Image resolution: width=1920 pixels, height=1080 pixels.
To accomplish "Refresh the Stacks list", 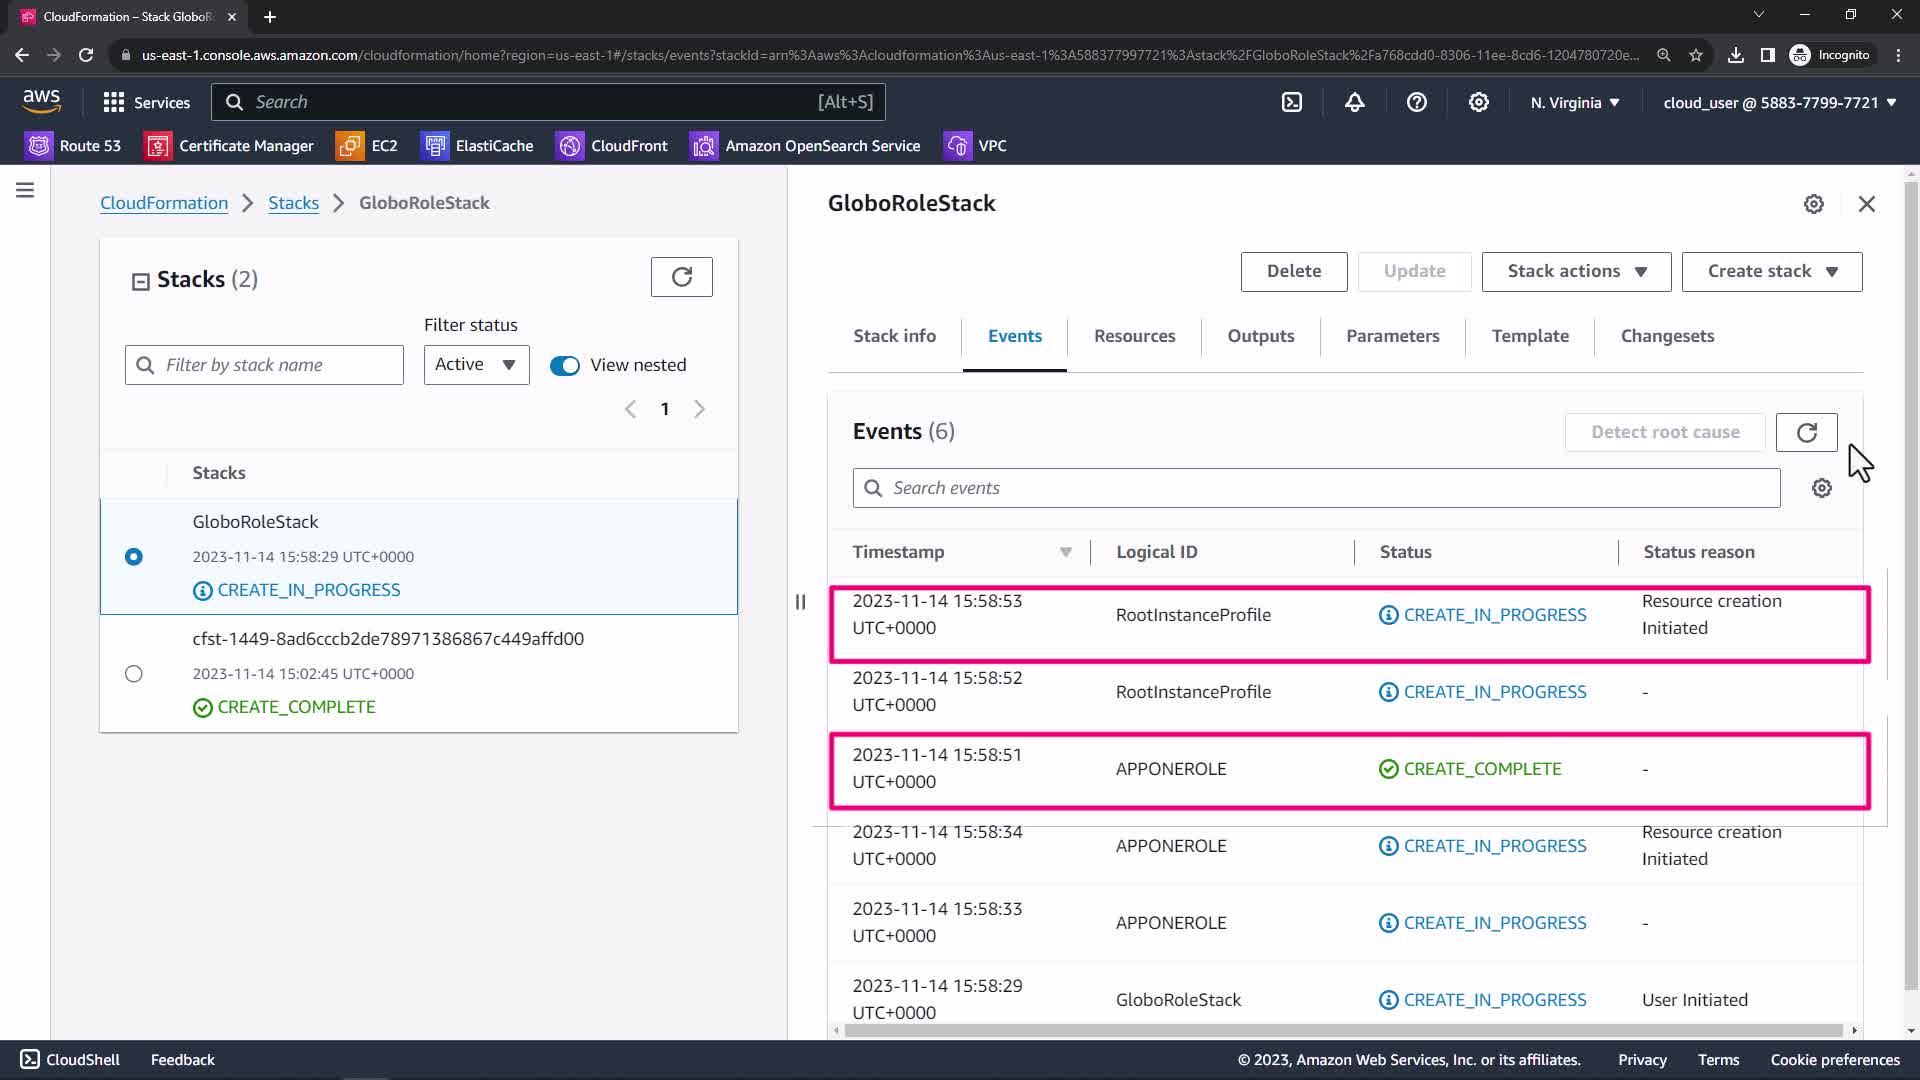I will click(681, 277).
